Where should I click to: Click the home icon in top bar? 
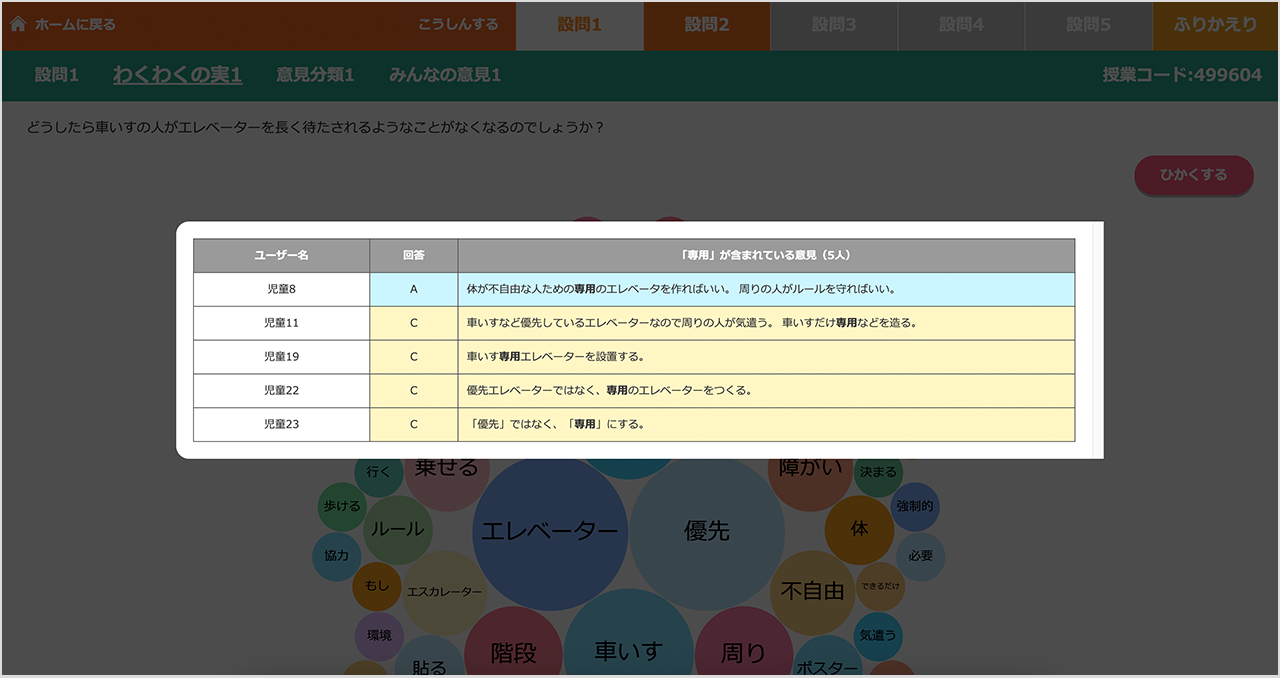click(x=17, y=25)
